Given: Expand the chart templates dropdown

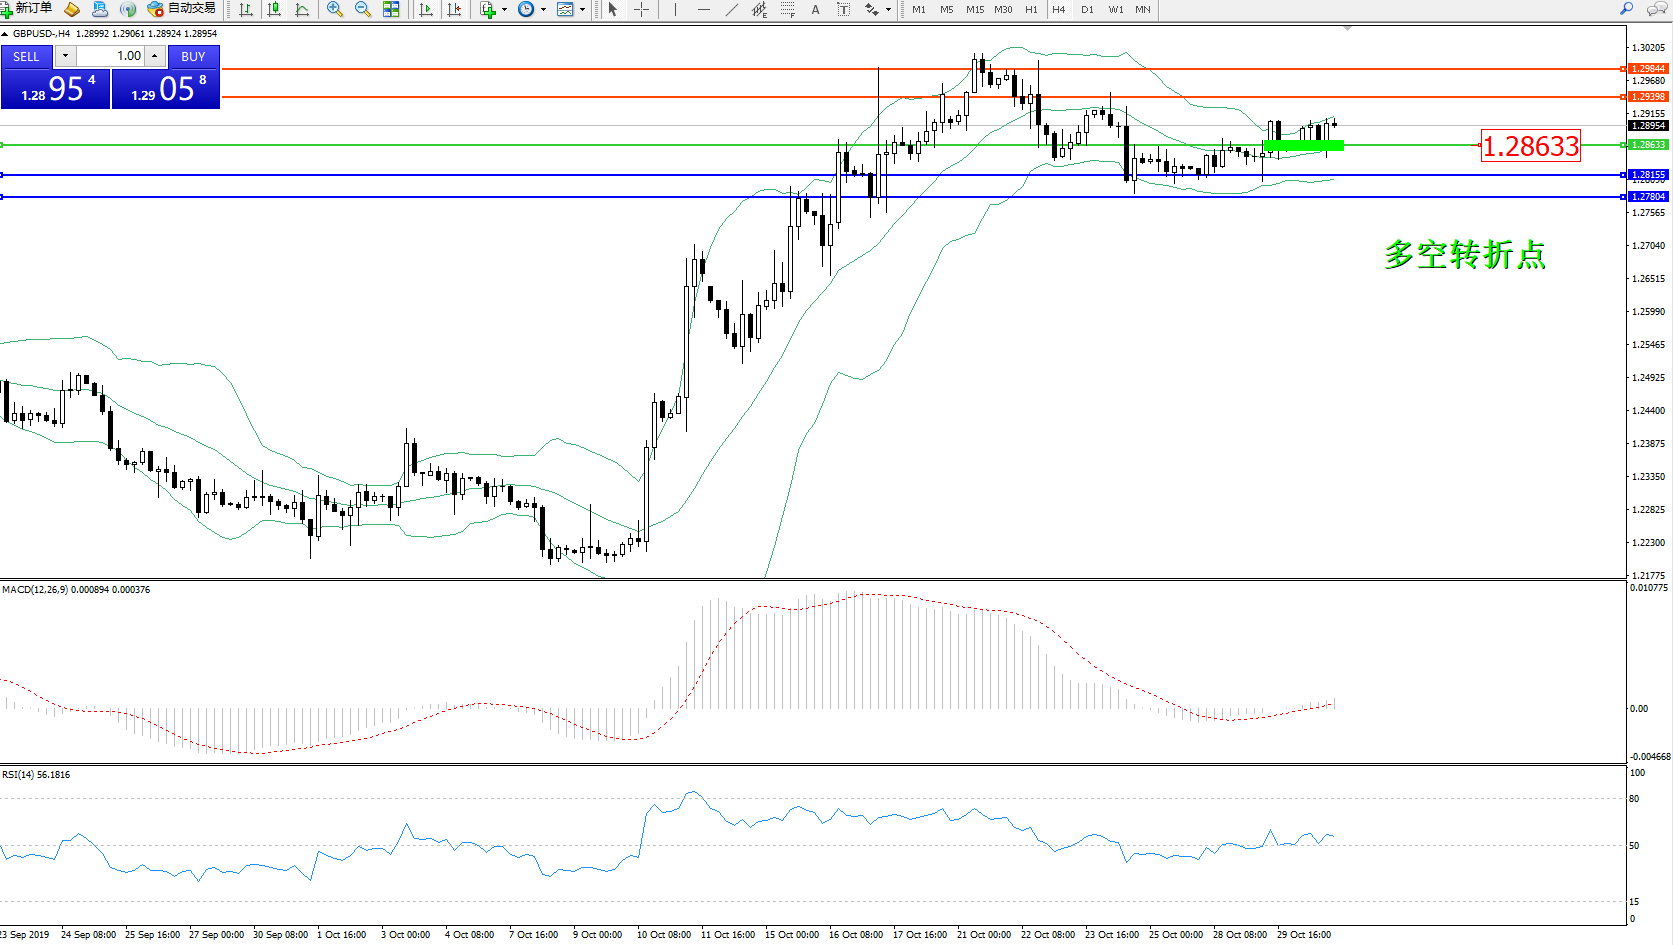Looking at the screenshot, I should click(x=582, y=10).
